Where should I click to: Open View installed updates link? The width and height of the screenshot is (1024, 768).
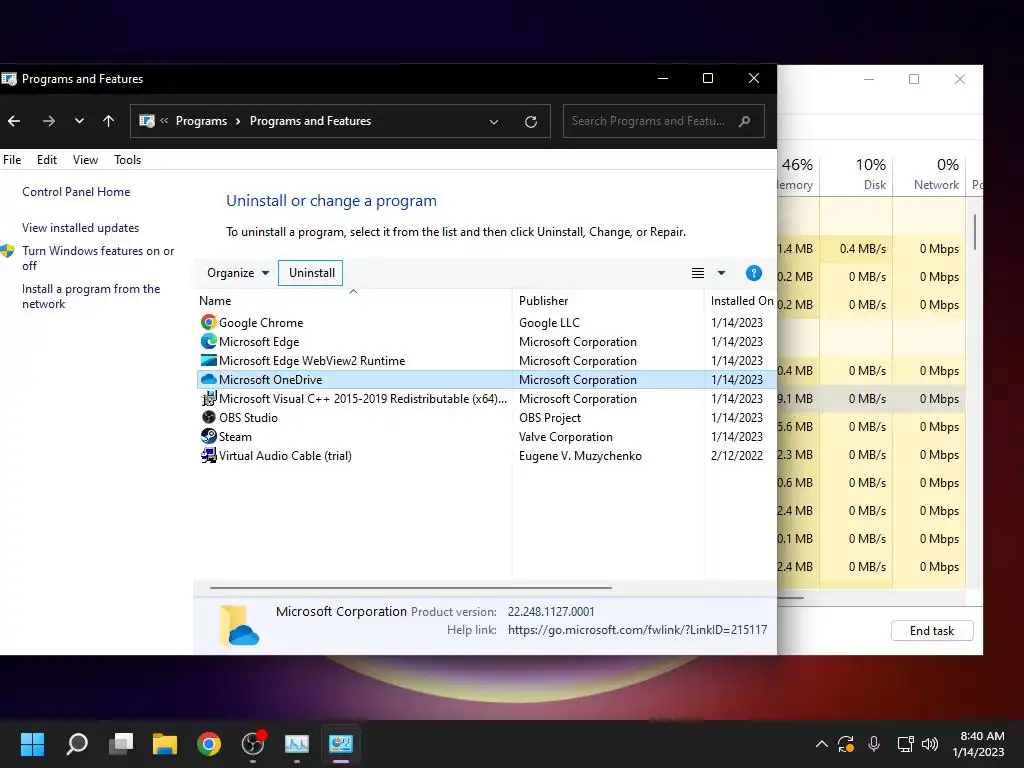[x=80, y=228]
